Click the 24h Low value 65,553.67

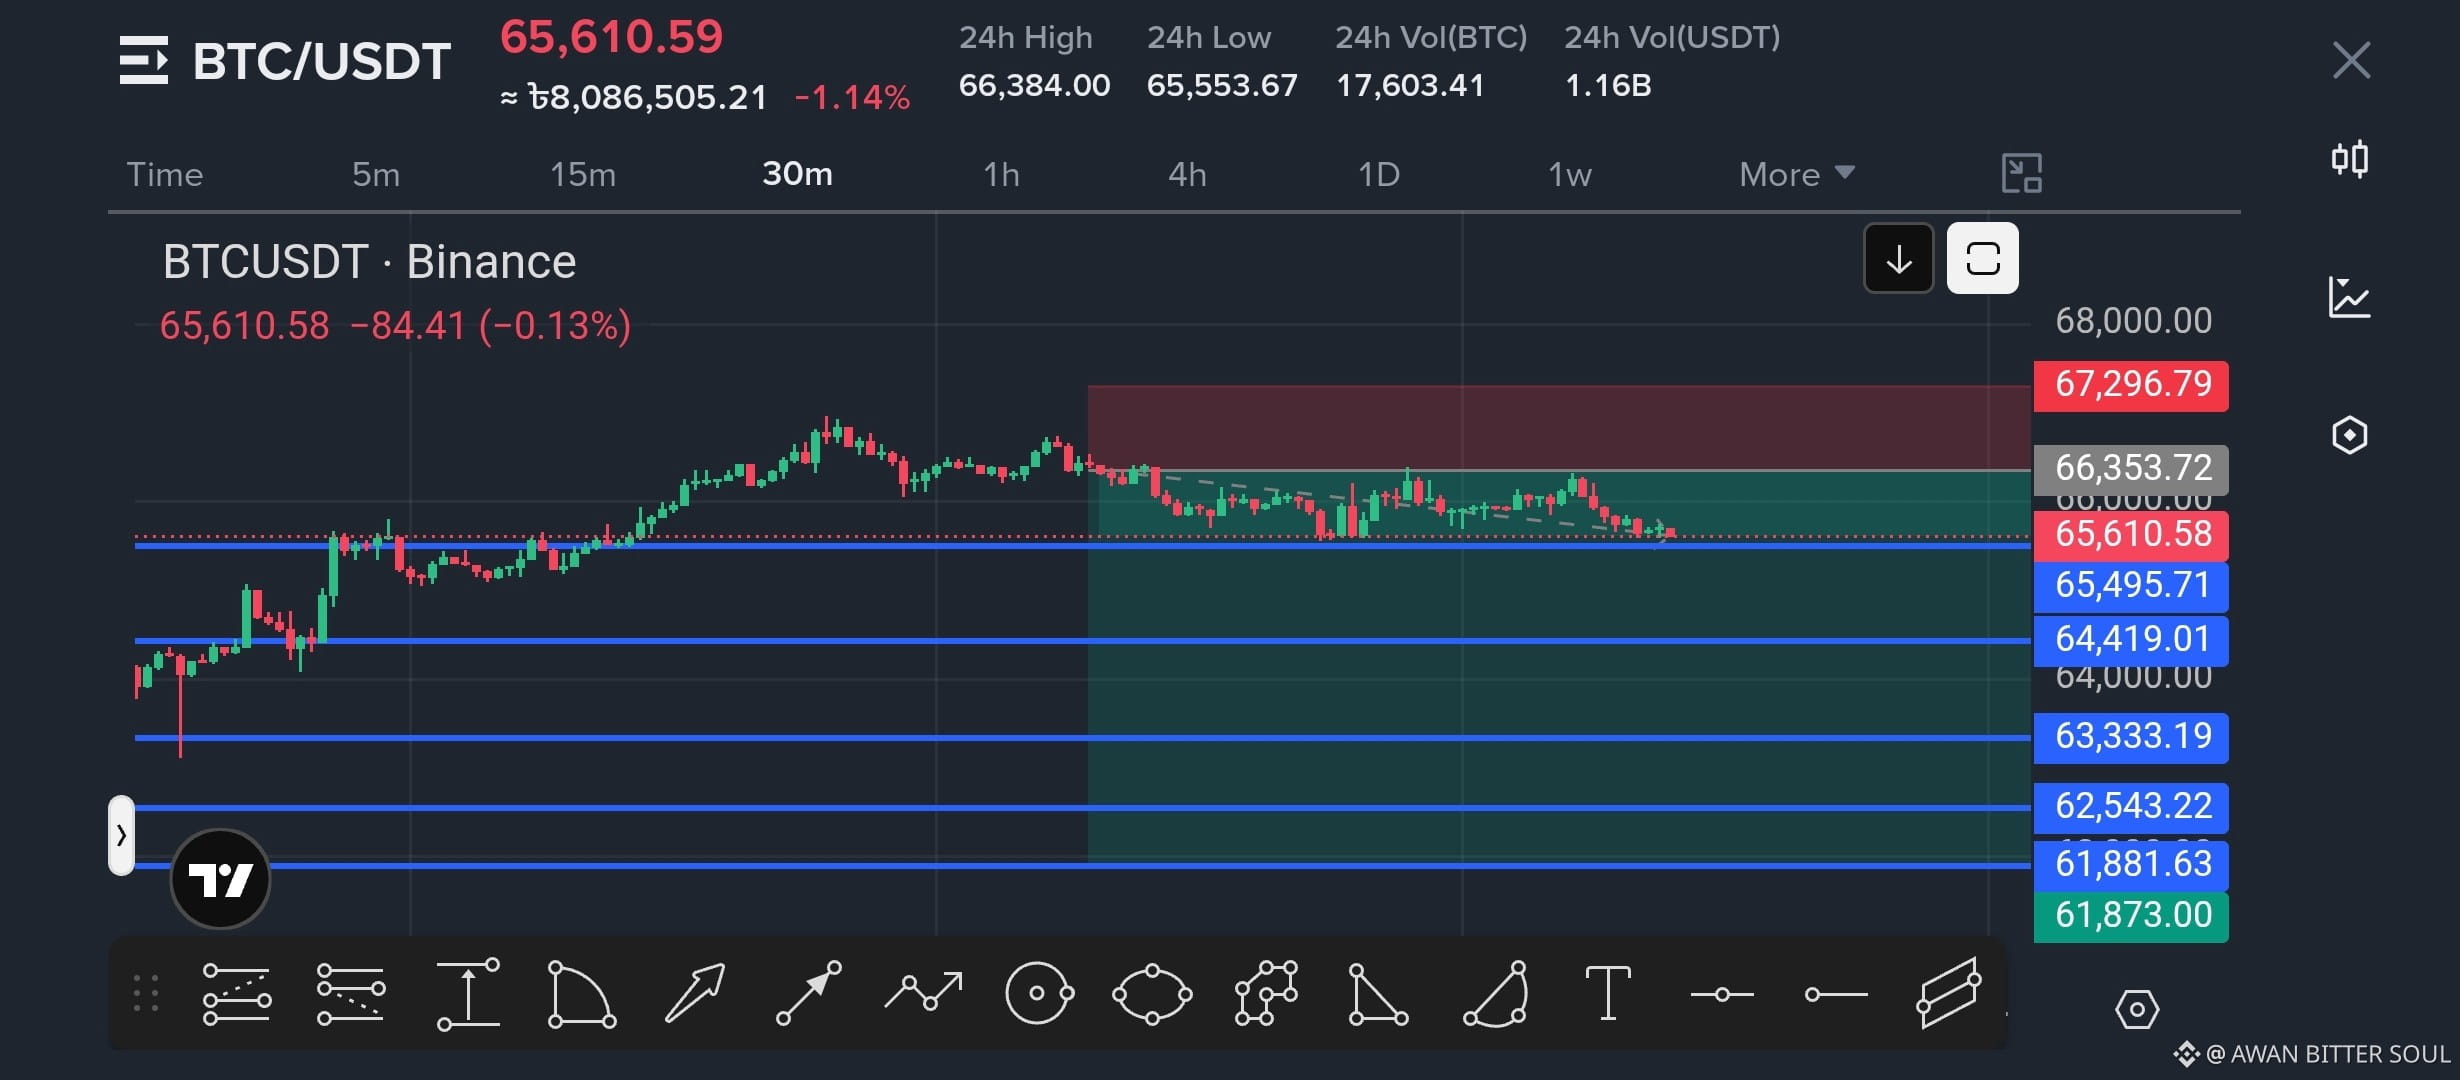1222,85
